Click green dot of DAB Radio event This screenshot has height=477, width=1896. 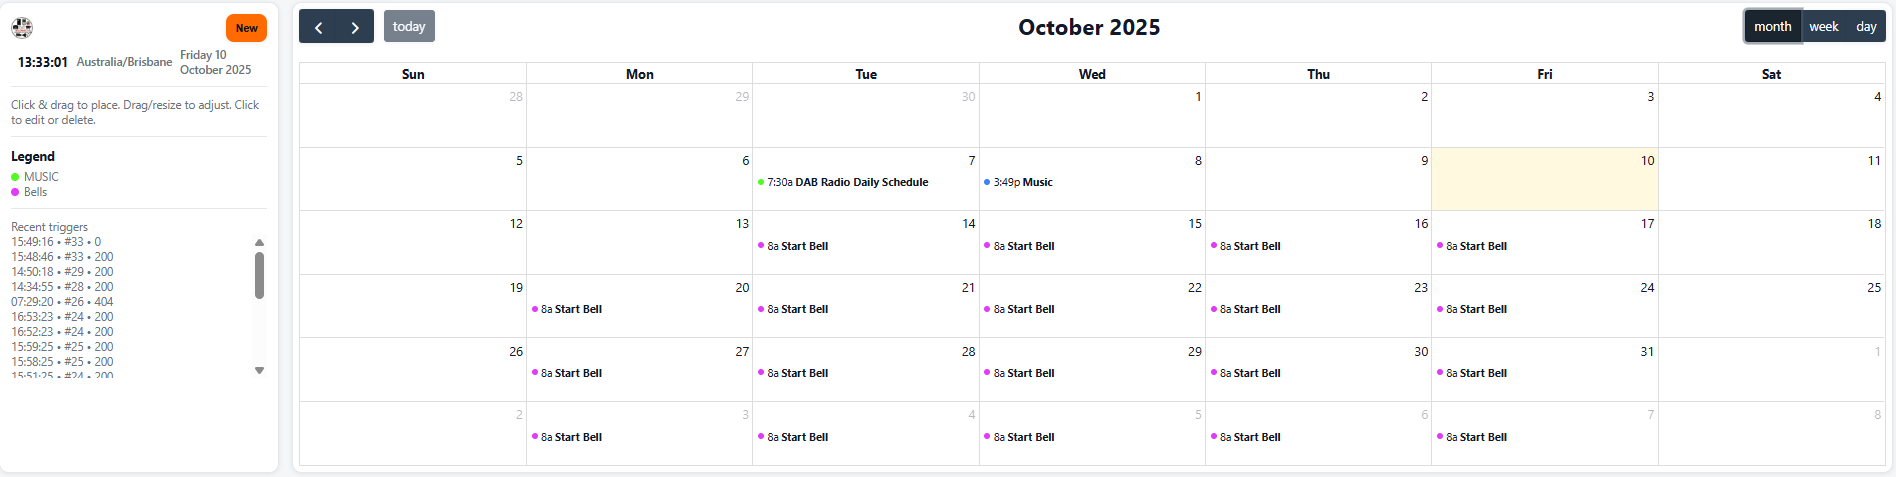(761, 182)
